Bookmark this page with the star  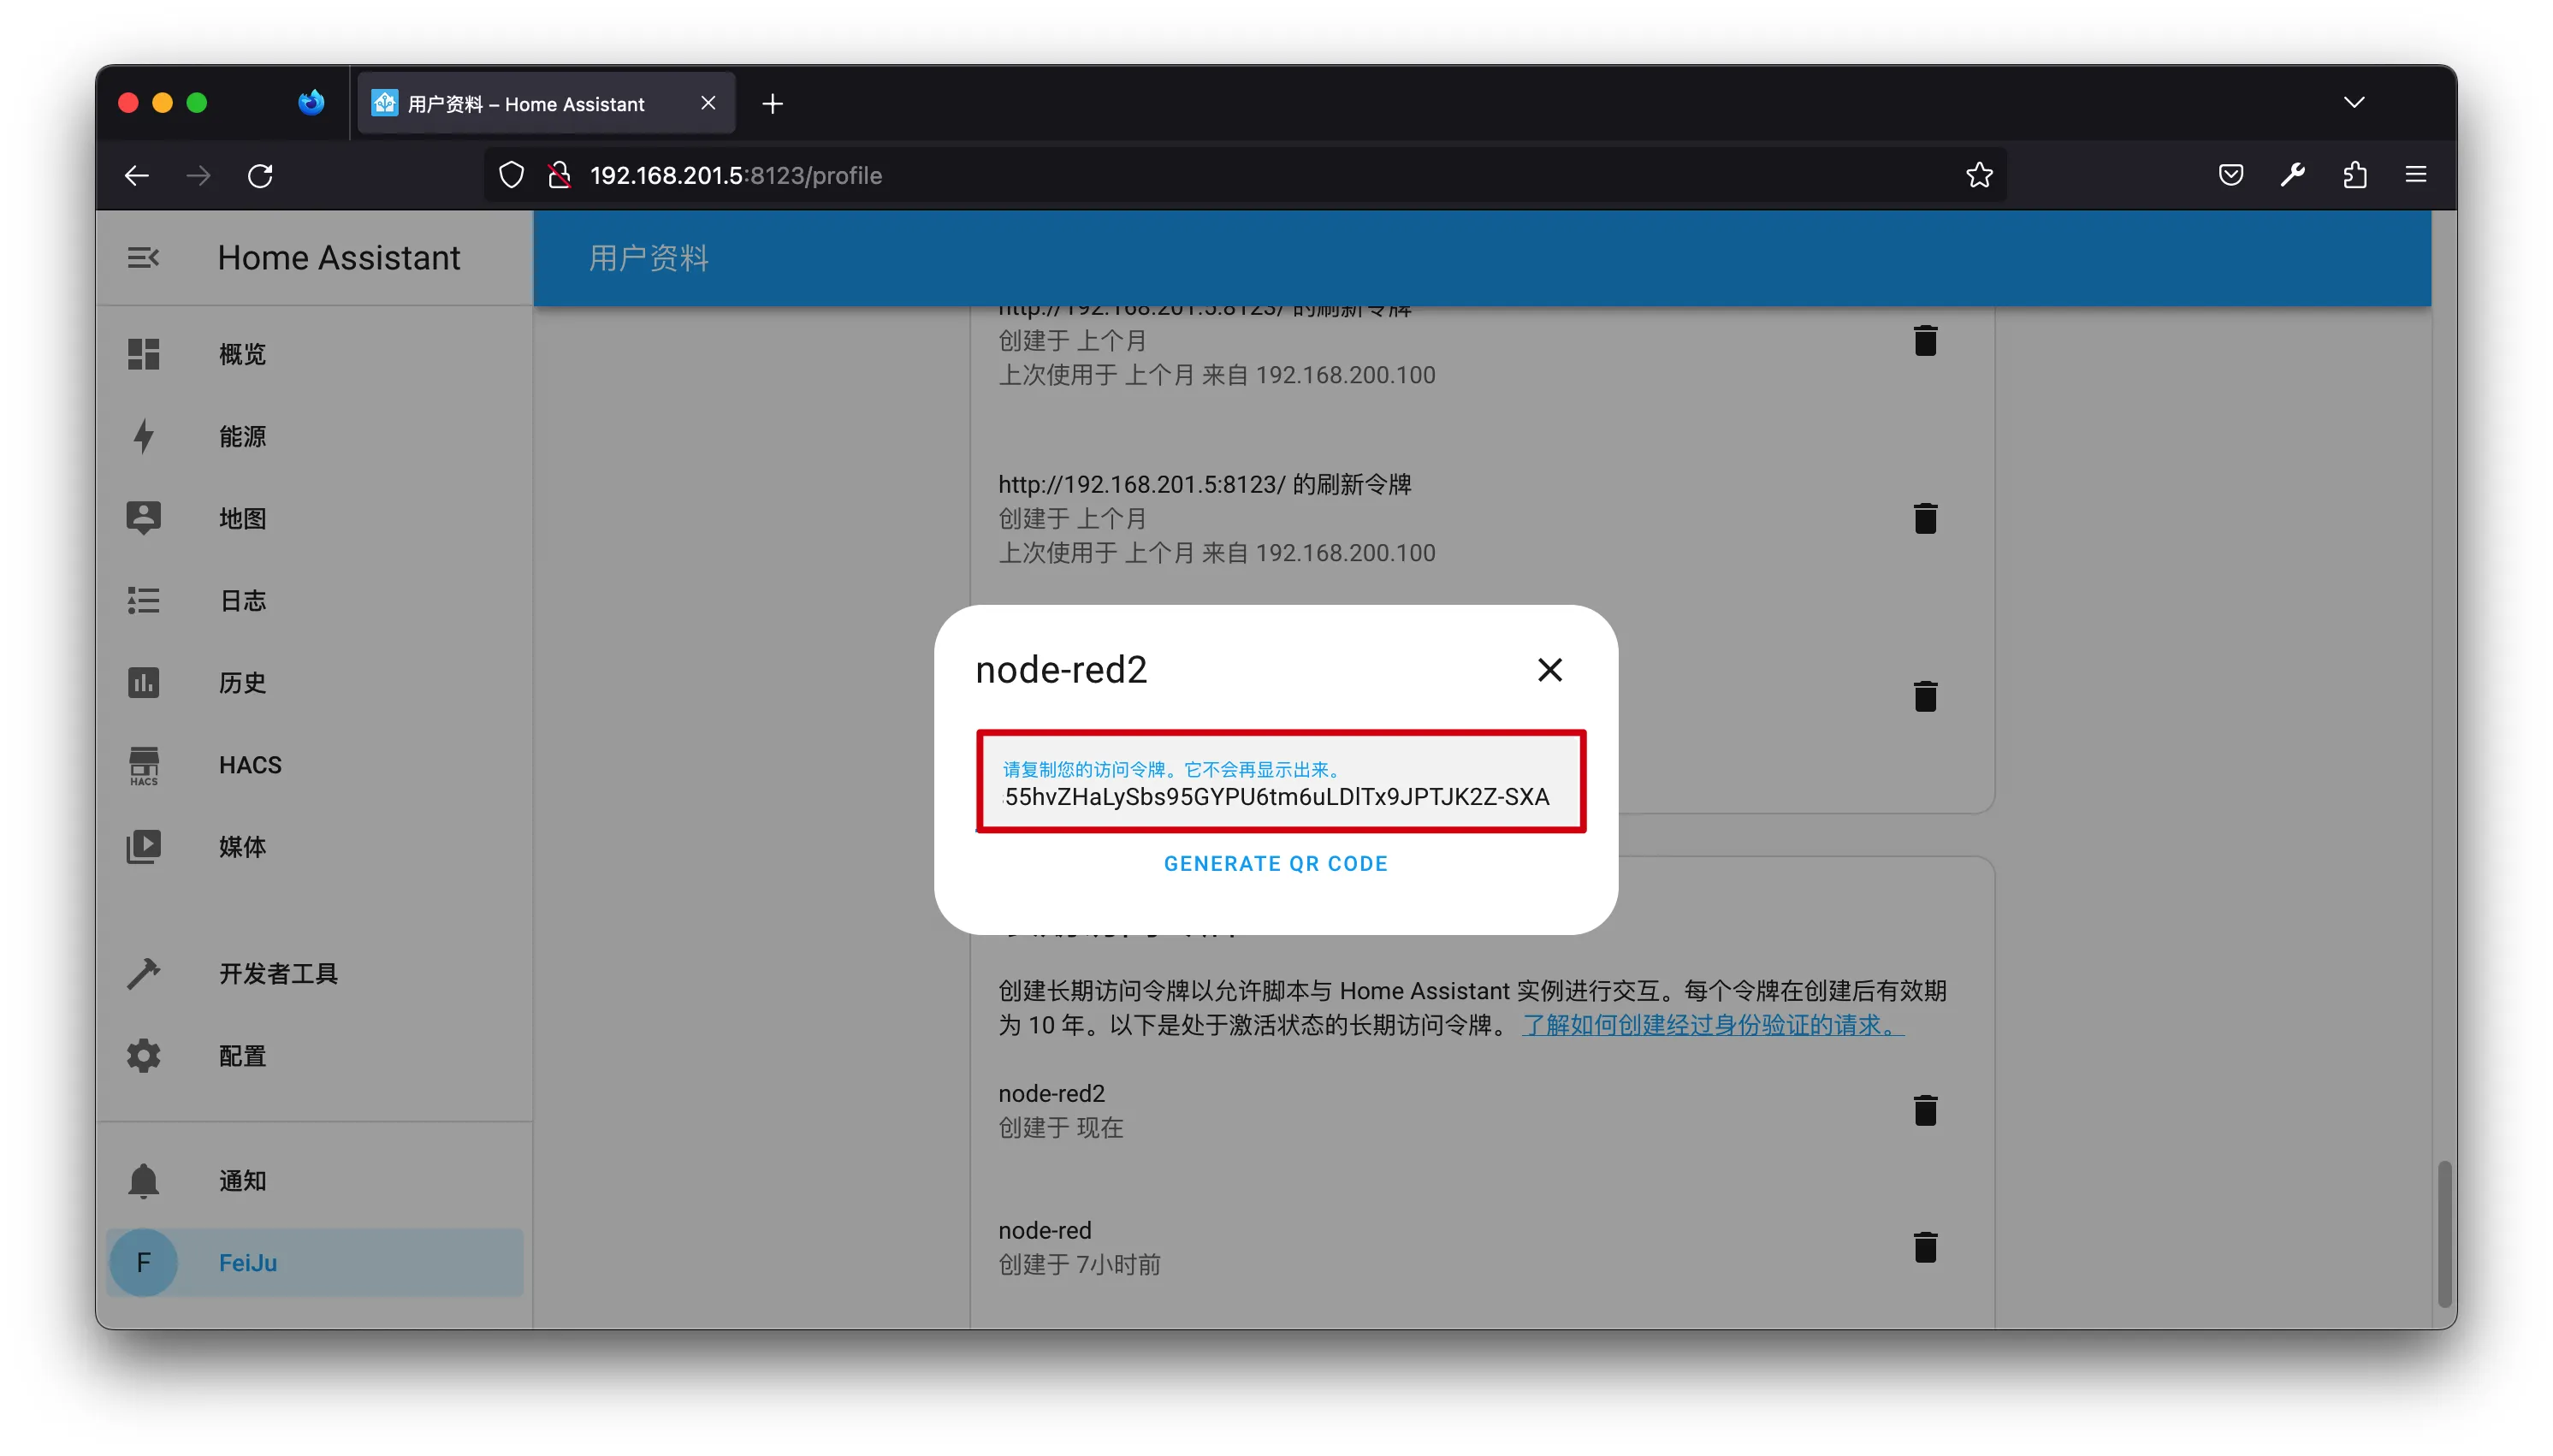(1979, 175)
